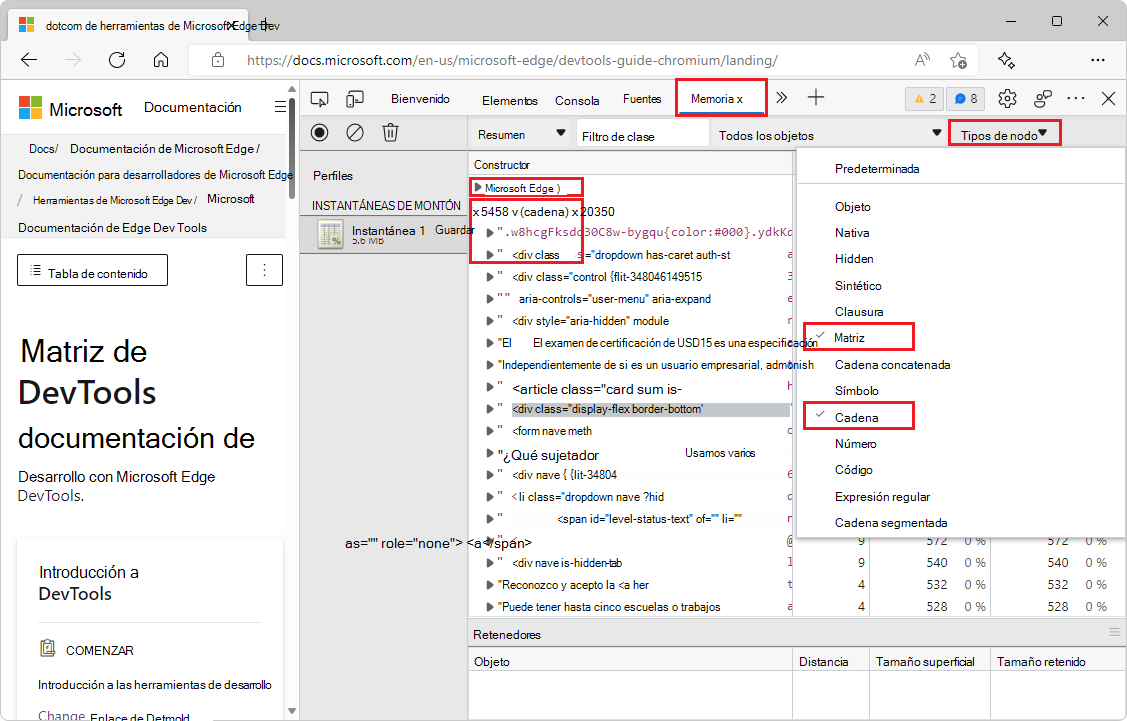Click Clear all profiles icon

(355, 132)
